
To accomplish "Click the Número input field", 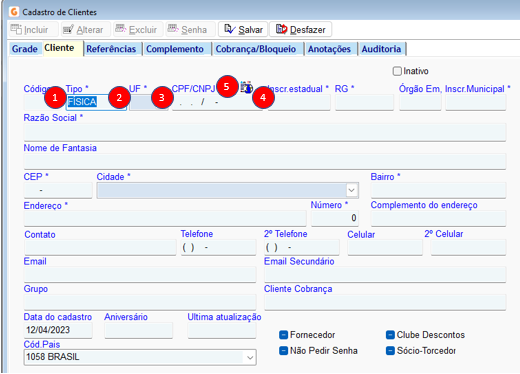I will point(335,218).
